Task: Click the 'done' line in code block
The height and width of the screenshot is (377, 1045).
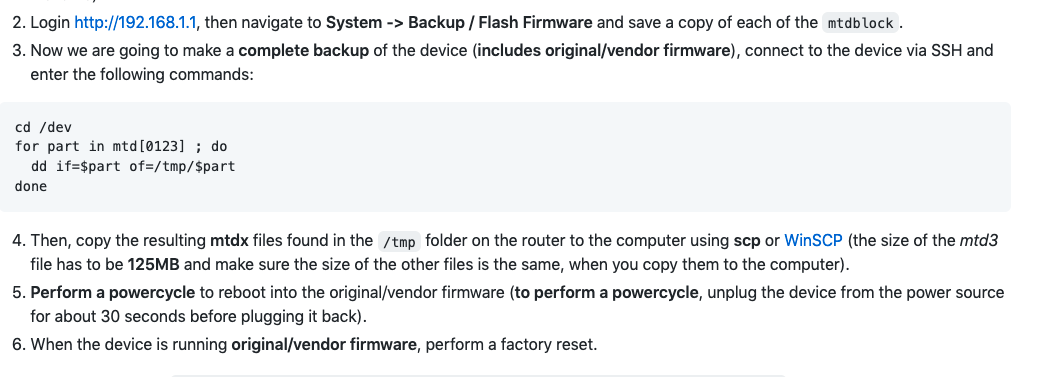Action: 31,186
